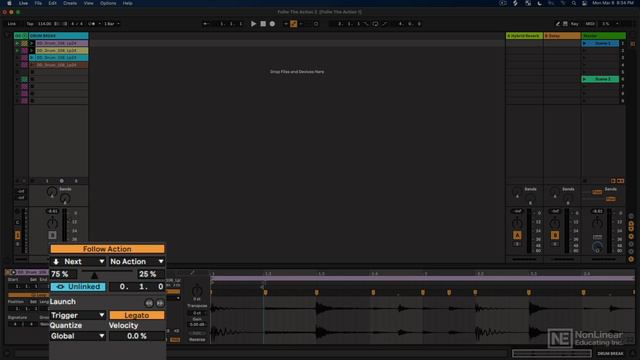Viewport: 640px width, 360px height.
Task: Toggle the orange session automation arm button
Action: (x=293, y=24)
